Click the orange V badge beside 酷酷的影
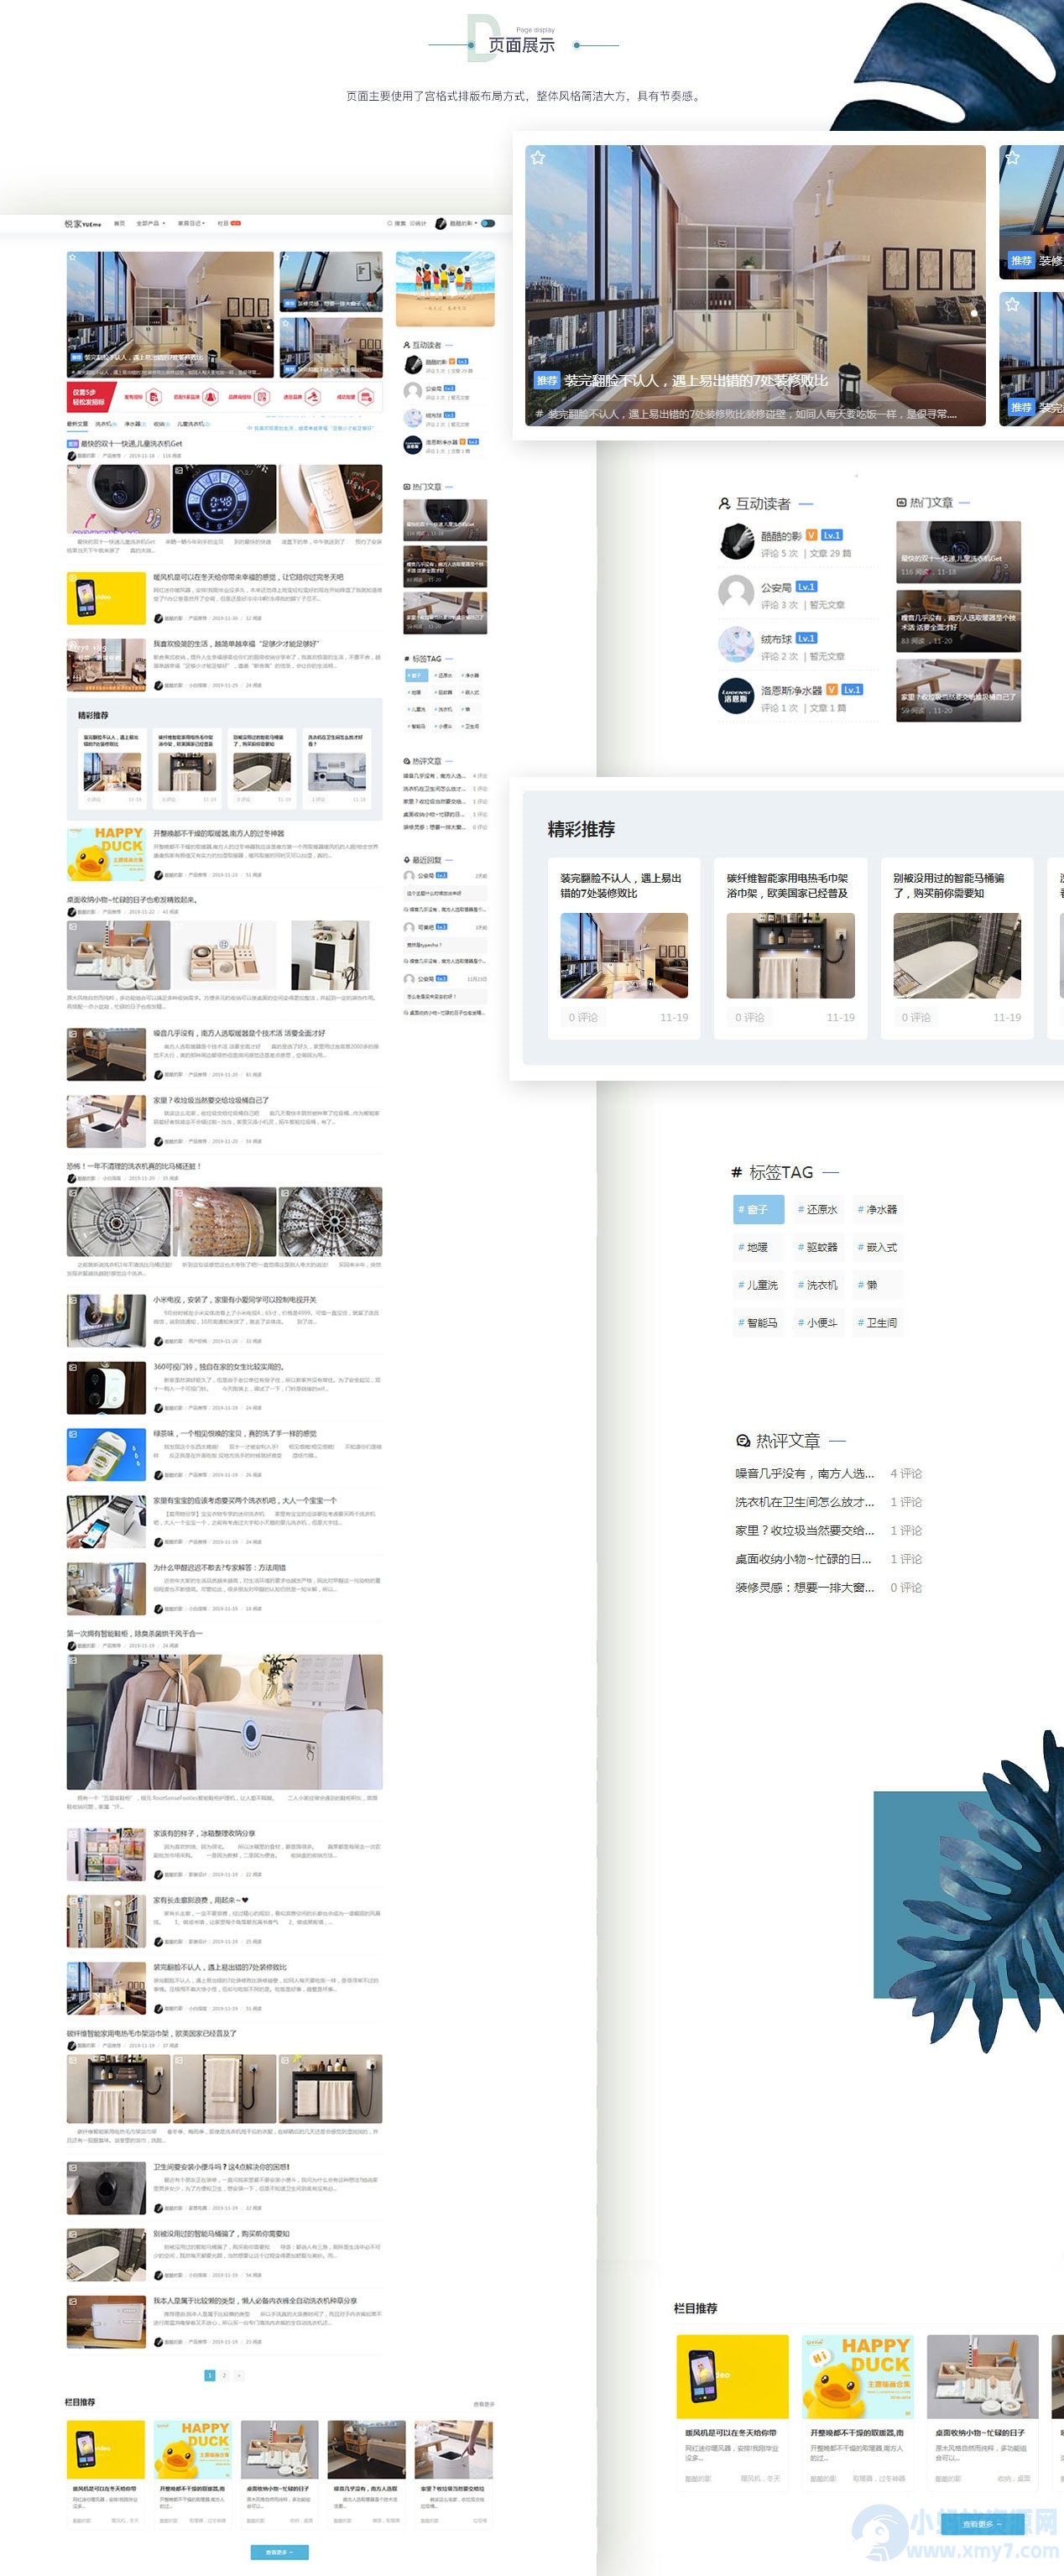The image size is (1064, 2576). (x=811, y=535)
